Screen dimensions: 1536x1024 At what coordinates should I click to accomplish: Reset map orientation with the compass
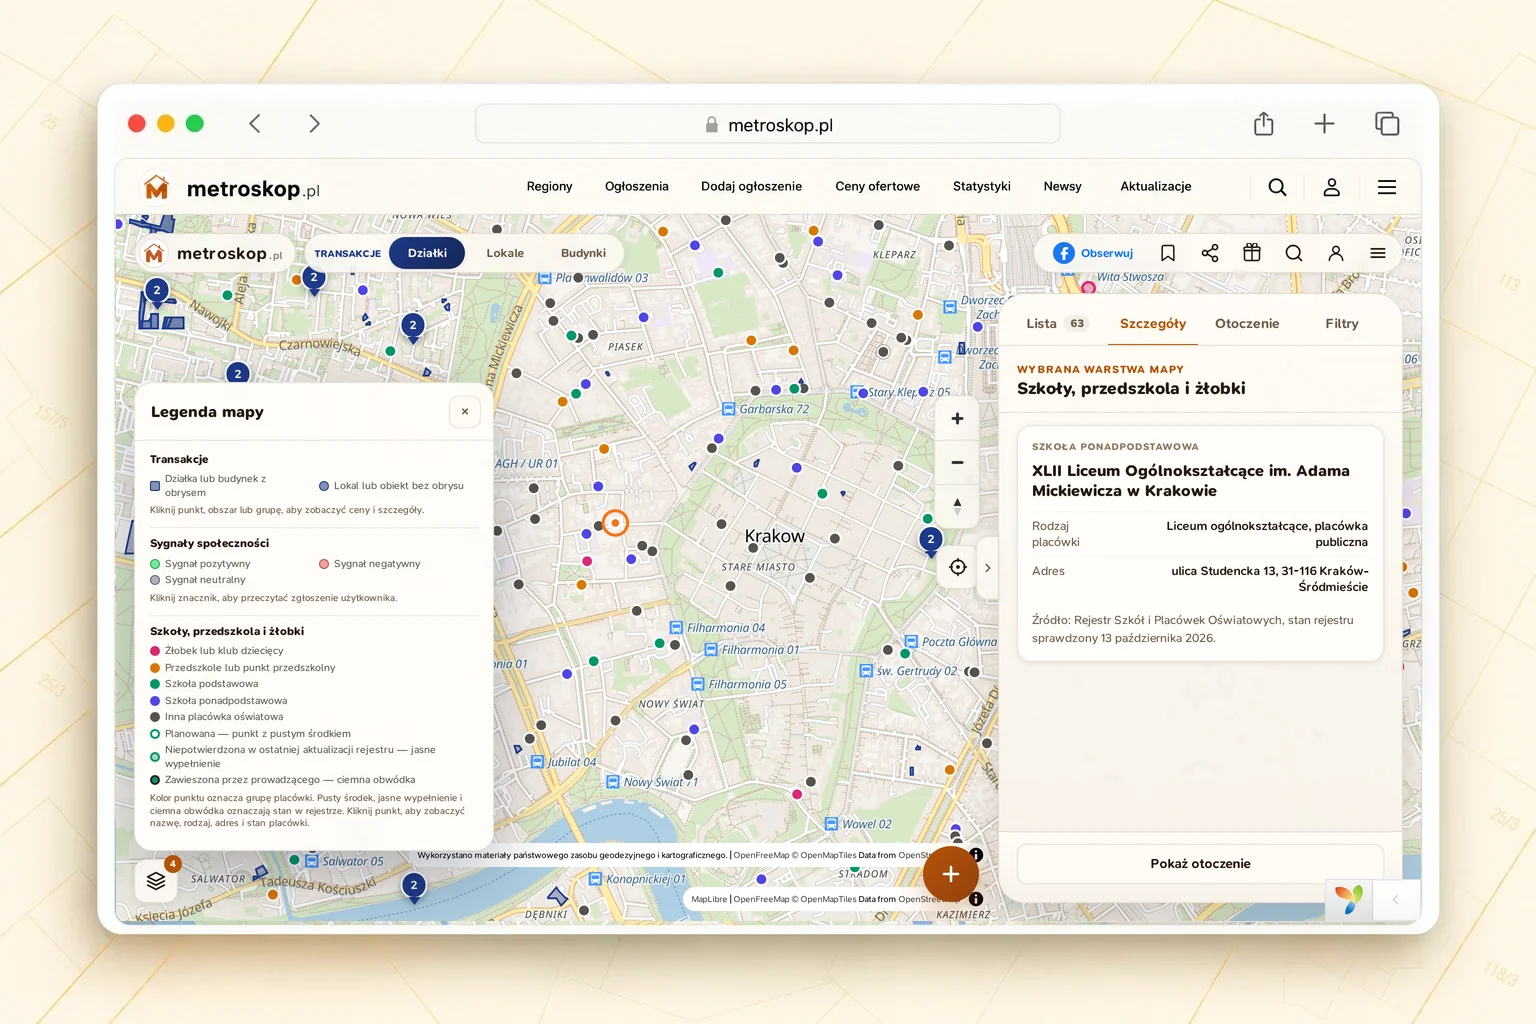pyautogui.click(x=957, y=505)
